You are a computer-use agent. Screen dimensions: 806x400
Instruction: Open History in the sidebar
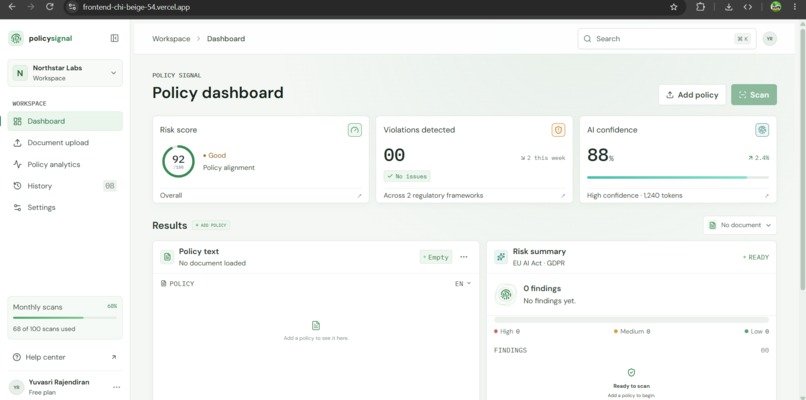click(65, 186)
